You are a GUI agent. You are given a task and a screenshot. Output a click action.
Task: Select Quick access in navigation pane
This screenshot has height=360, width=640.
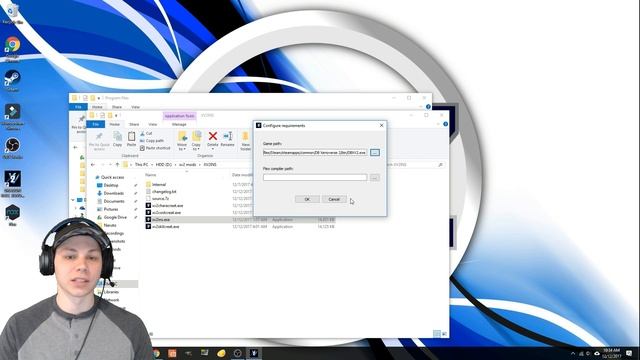[x=112, y=177]
